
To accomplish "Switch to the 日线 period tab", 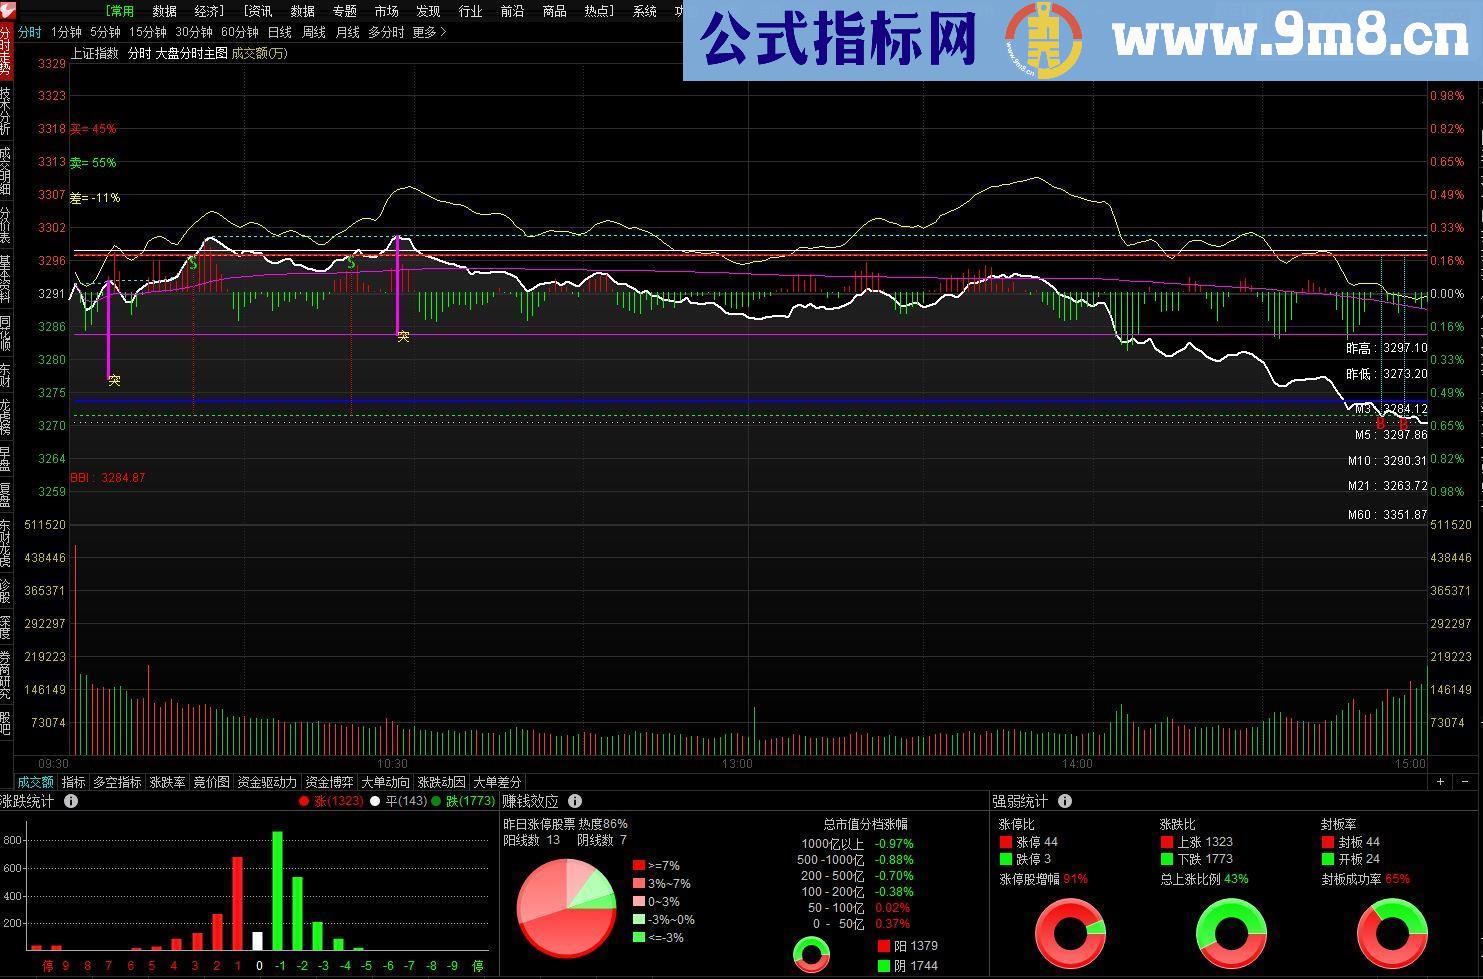I will pyautogui.click(x=281, y=32).
